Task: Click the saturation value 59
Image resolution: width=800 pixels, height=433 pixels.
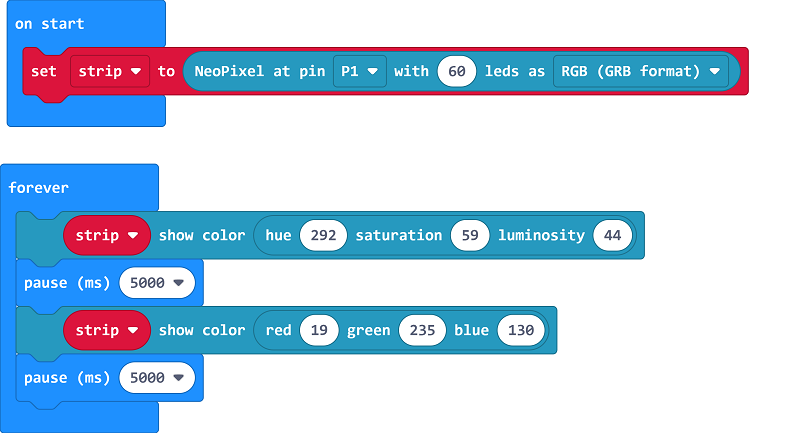Action: [x=468, y=236]
